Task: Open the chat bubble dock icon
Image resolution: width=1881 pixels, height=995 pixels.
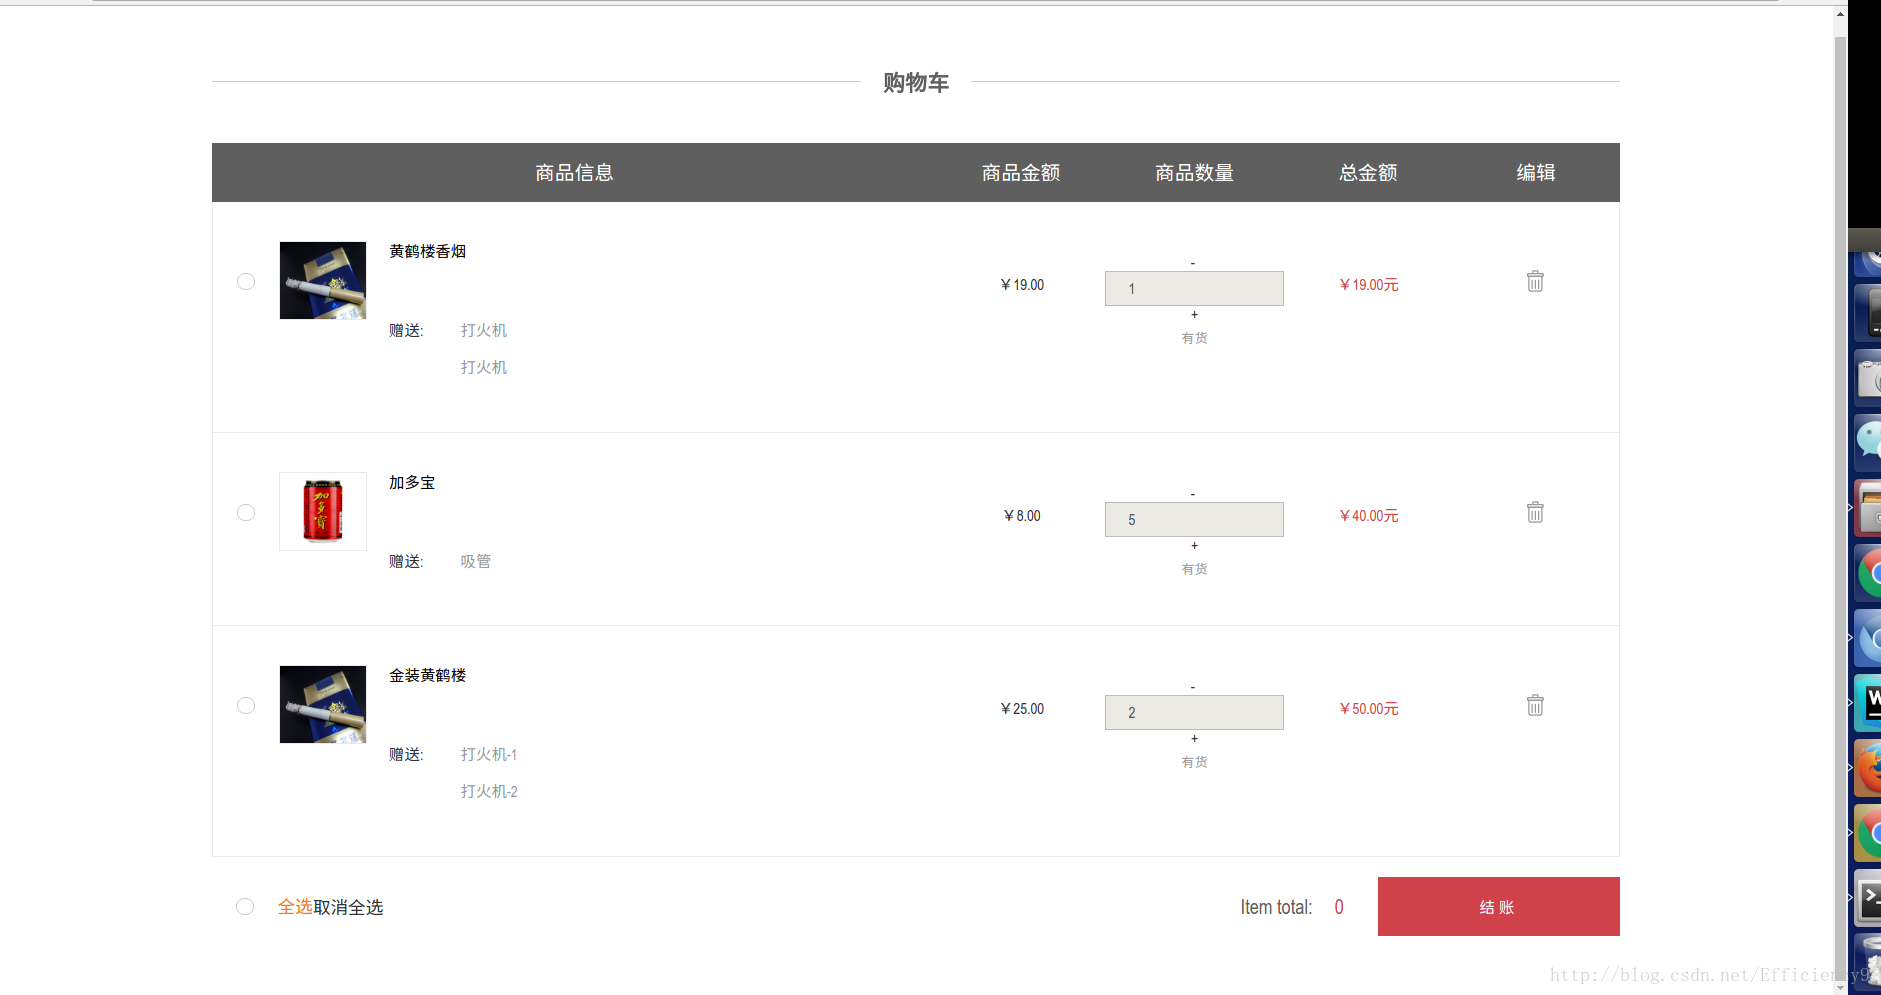Action: pyautogui.click(x=1868, y=443)
